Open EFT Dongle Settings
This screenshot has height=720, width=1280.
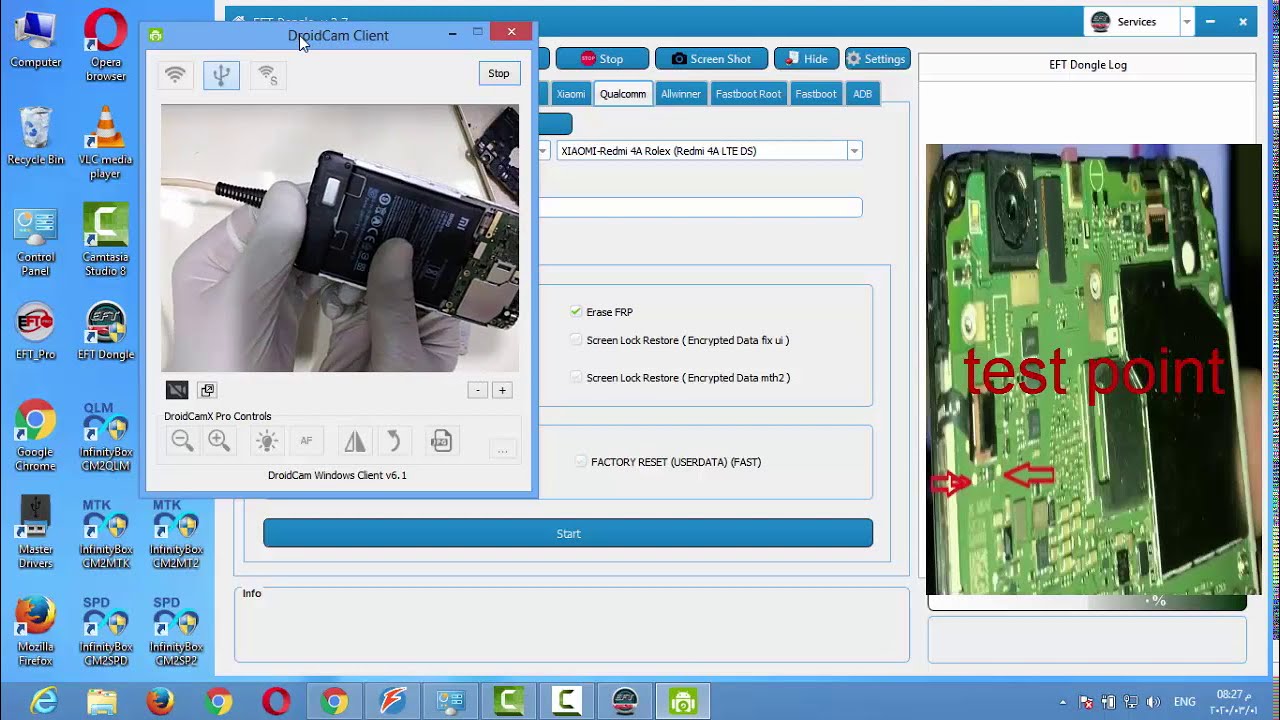point(877,59)
